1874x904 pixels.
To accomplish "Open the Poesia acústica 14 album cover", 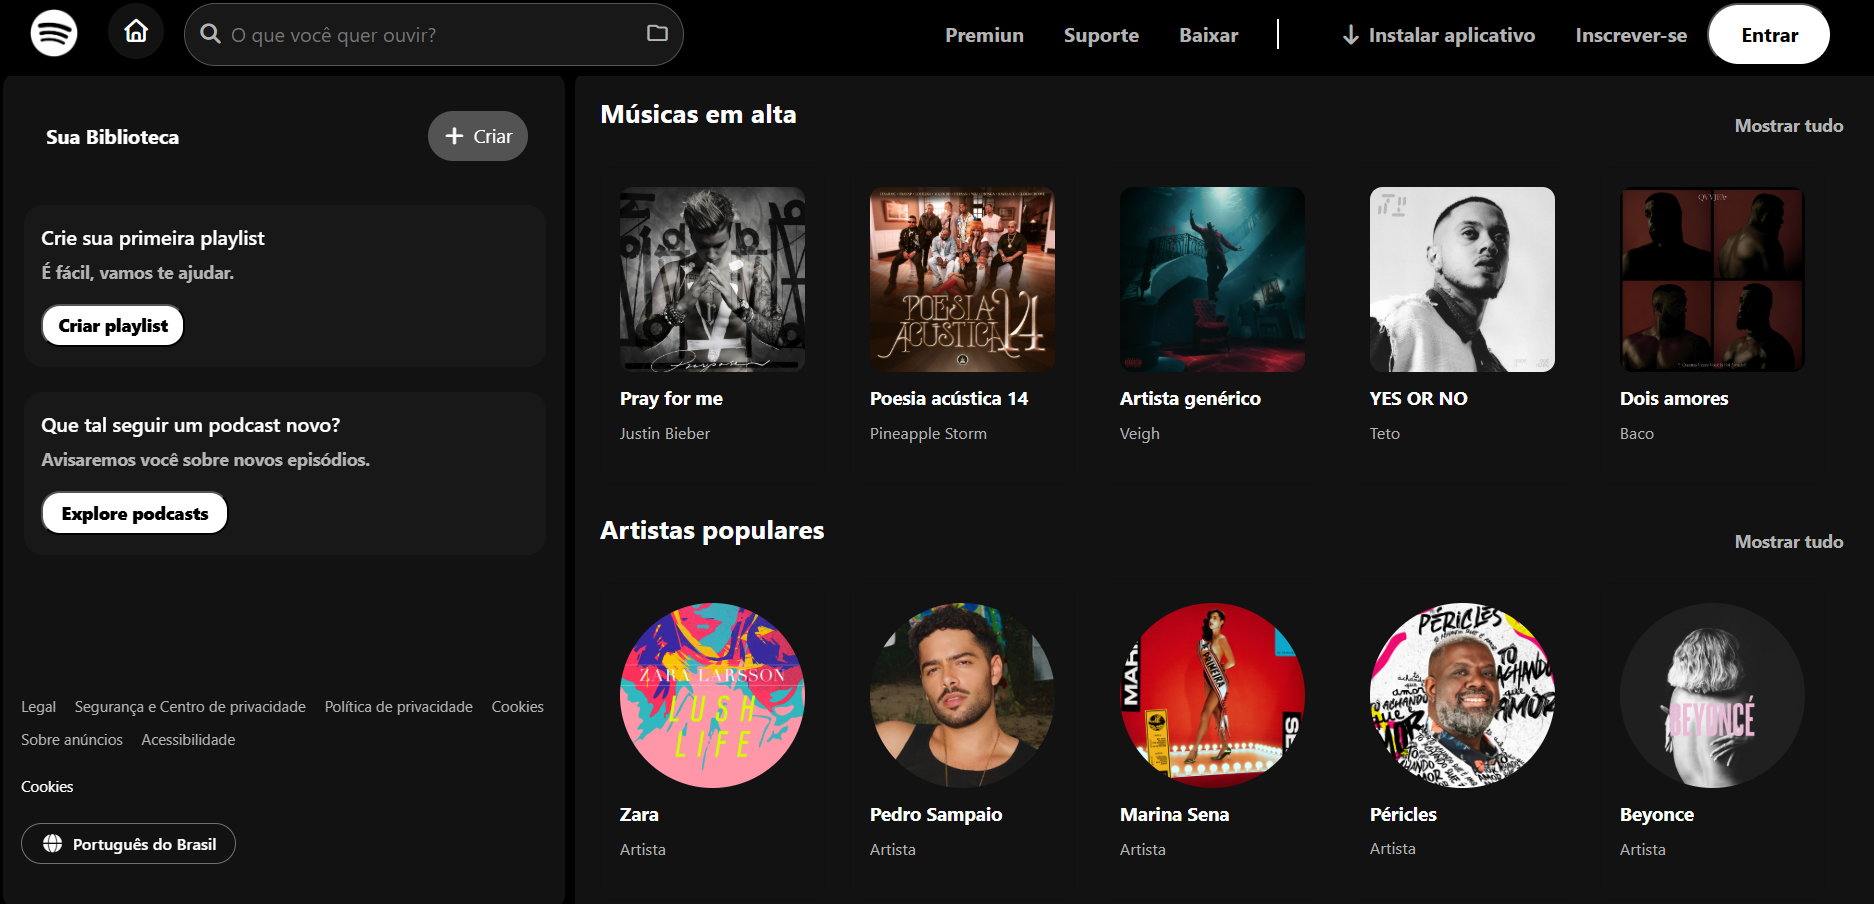I will coord(962,279).
